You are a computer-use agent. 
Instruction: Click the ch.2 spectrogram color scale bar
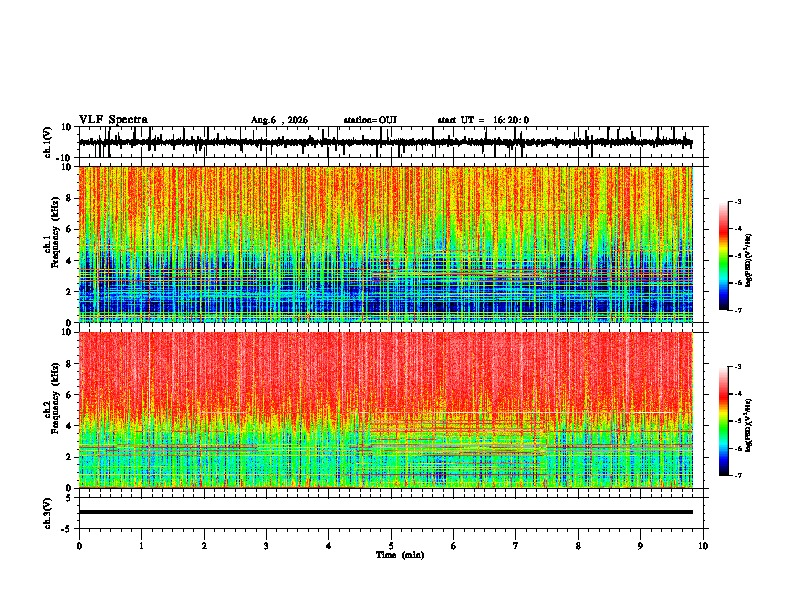[x=723, y=421]
